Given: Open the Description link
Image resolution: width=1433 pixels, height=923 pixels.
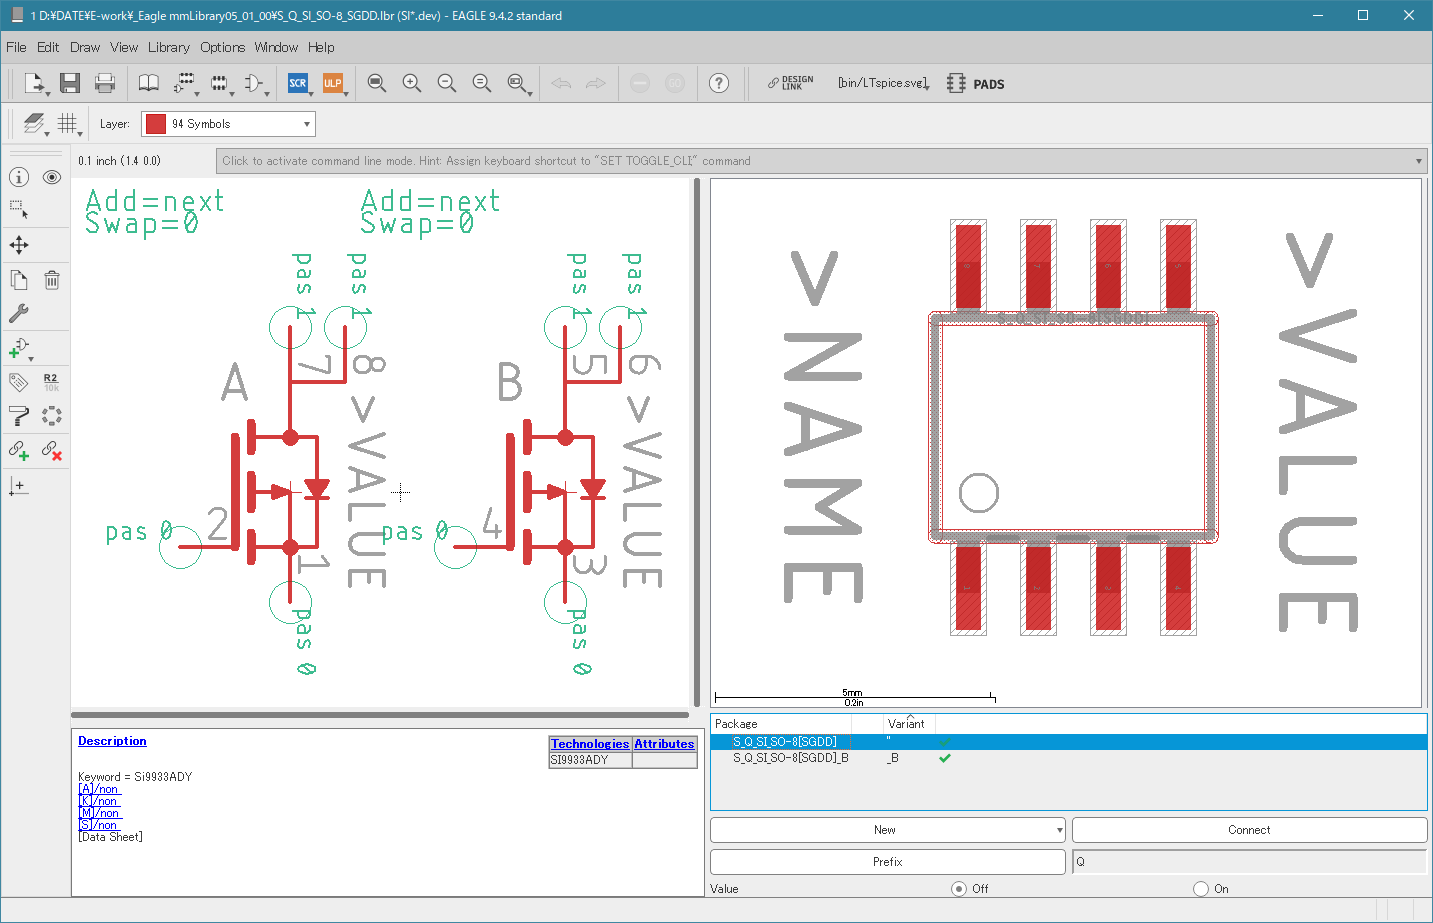Looking at the screenshot, I should (x=112, y=741).
